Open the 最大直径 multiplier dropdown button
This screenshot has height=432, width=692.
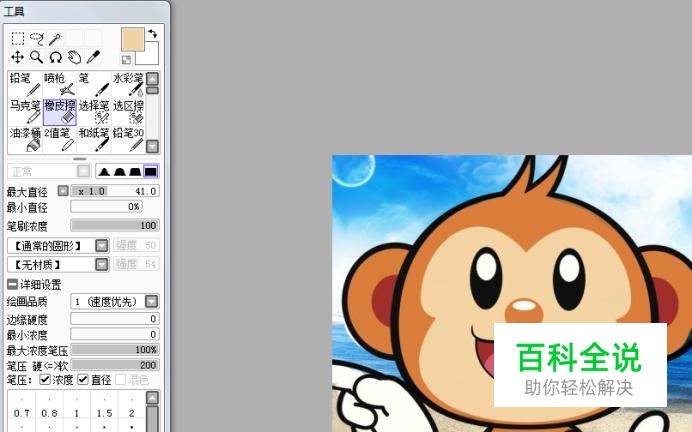coord(63,191)
